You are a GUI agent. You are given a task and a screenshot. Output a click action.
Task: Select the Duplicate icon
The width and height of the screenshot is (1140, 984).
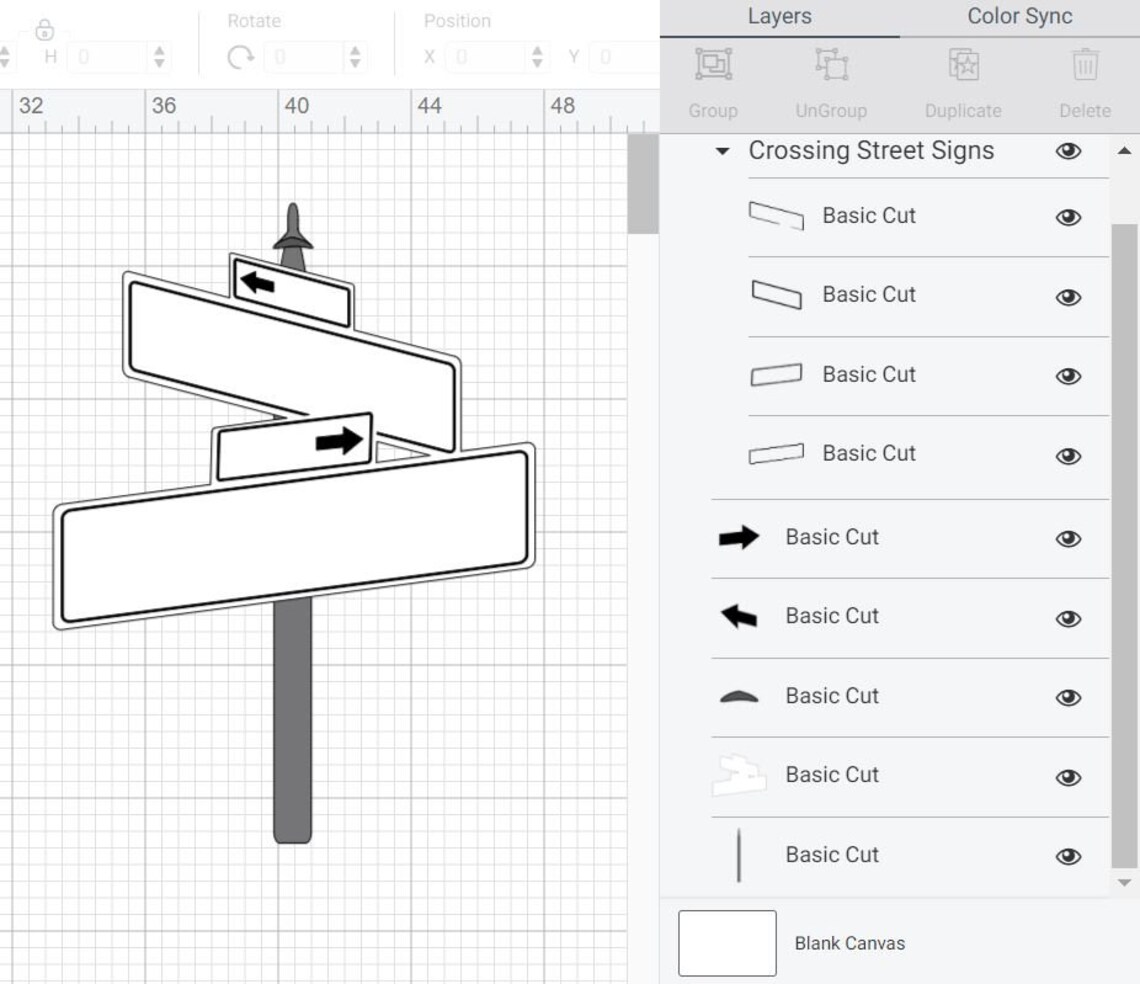coord(963,65)
